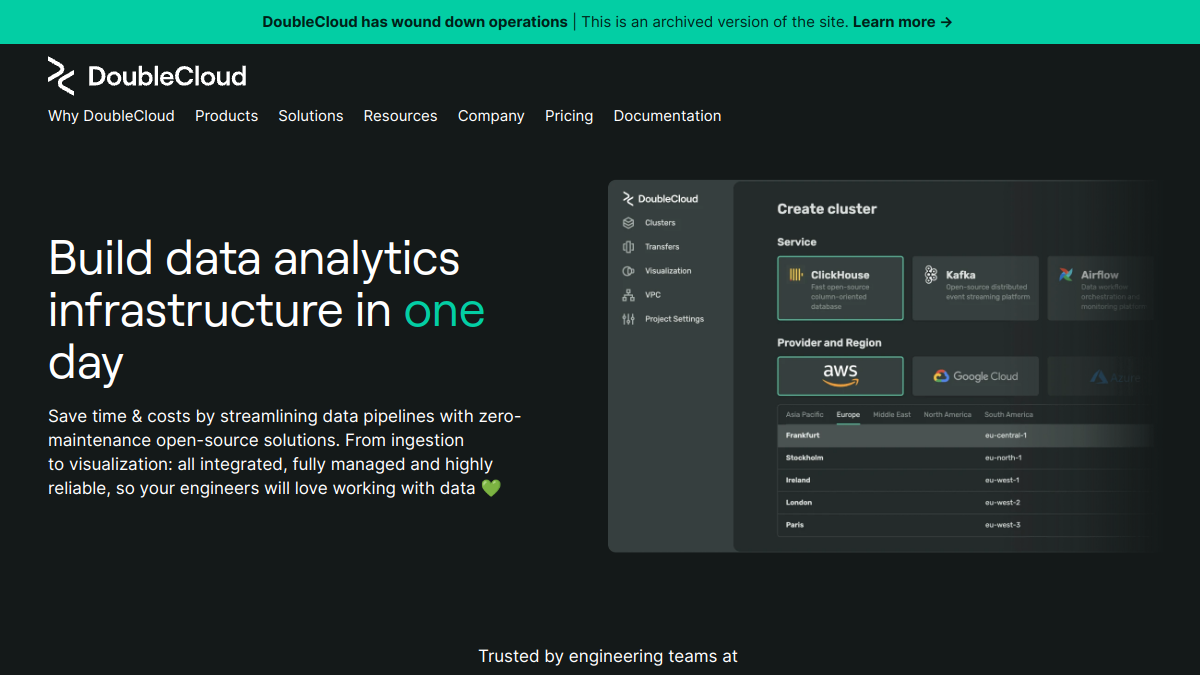This screenshot has height=675, width=1200.
Task: Switch to the South America region tab
Action: tap(1009, 415)
